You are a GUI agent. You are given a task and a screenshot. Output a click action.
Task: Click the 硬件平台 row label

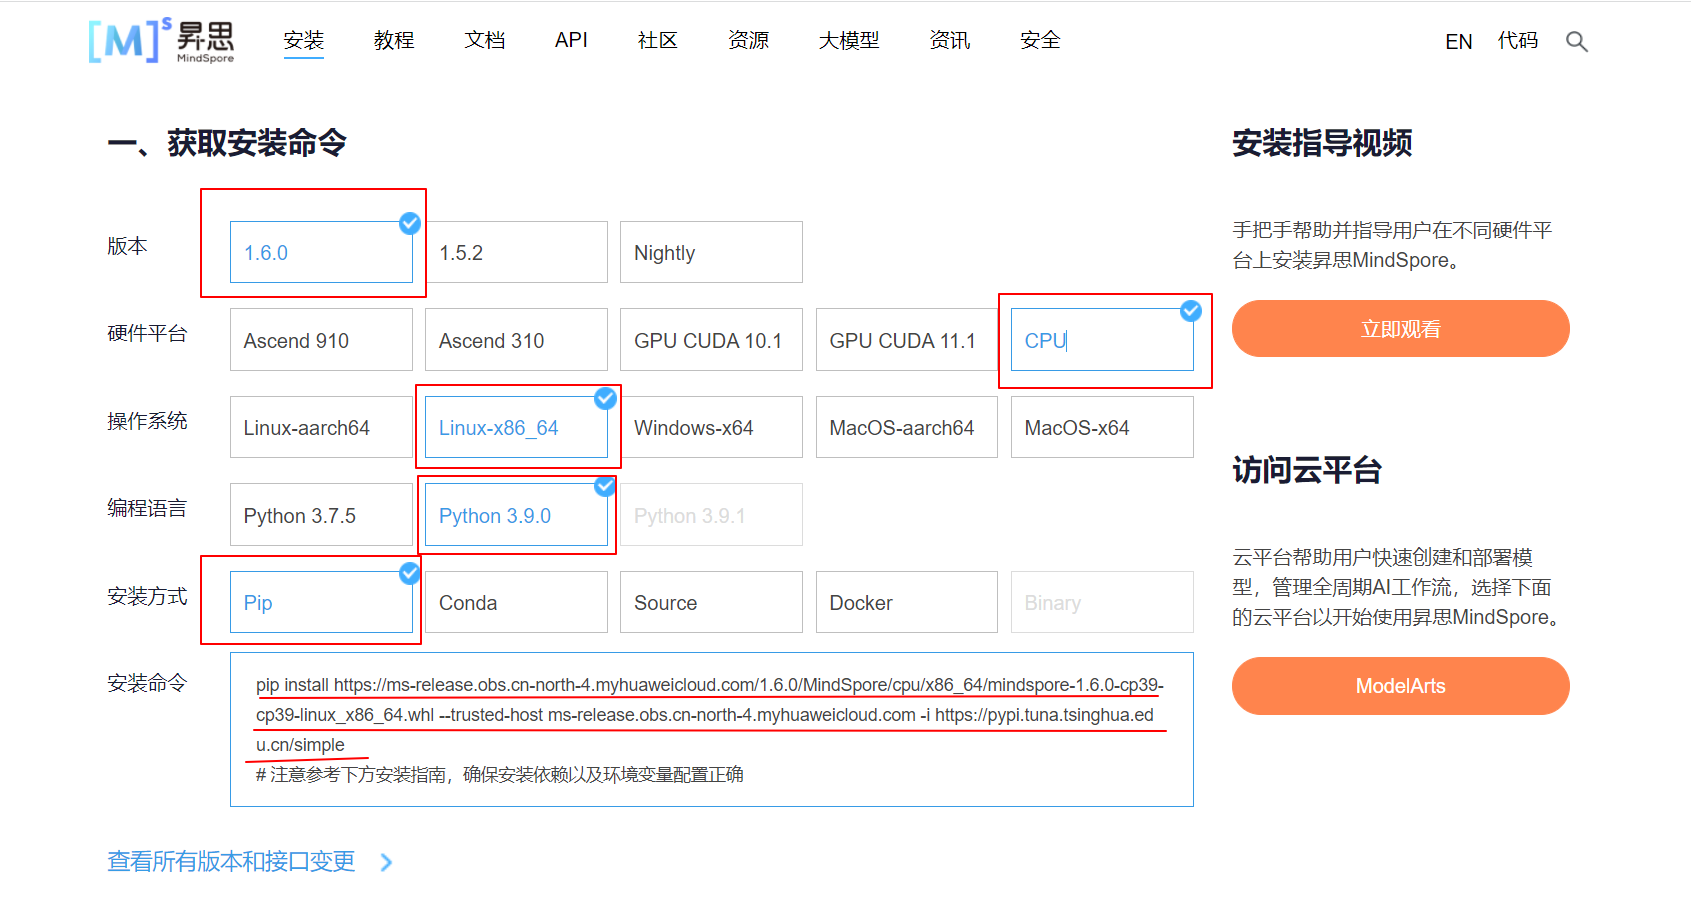[147, 334]
